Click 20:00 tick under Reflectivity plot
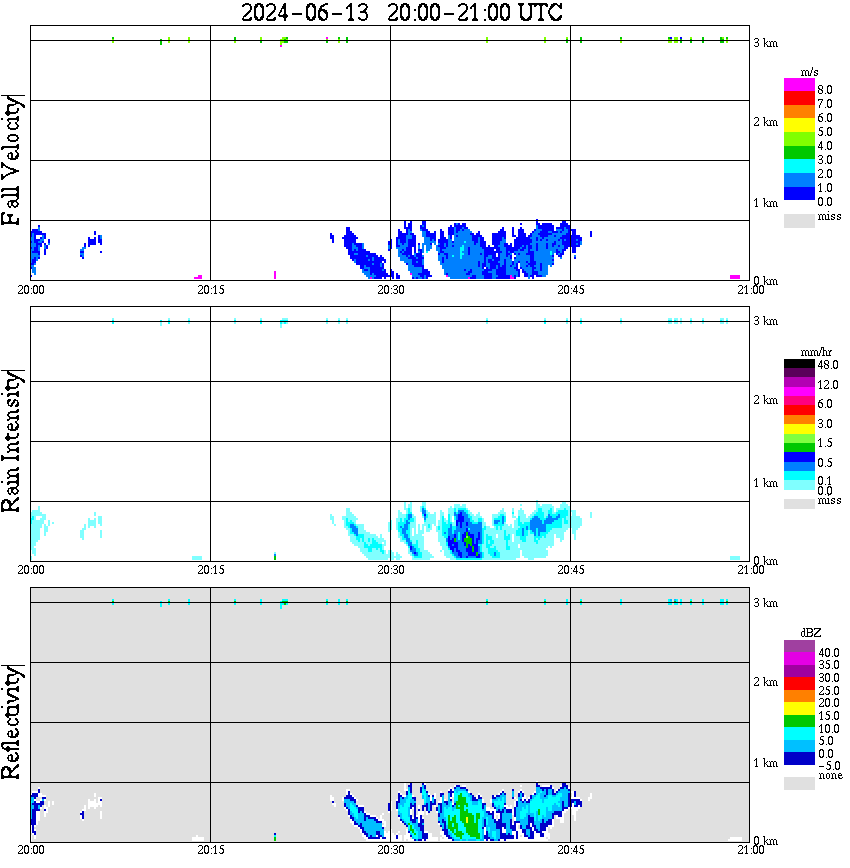Image resolution: width=850 pixels, height=868 pixels. (x=31, y=850)
